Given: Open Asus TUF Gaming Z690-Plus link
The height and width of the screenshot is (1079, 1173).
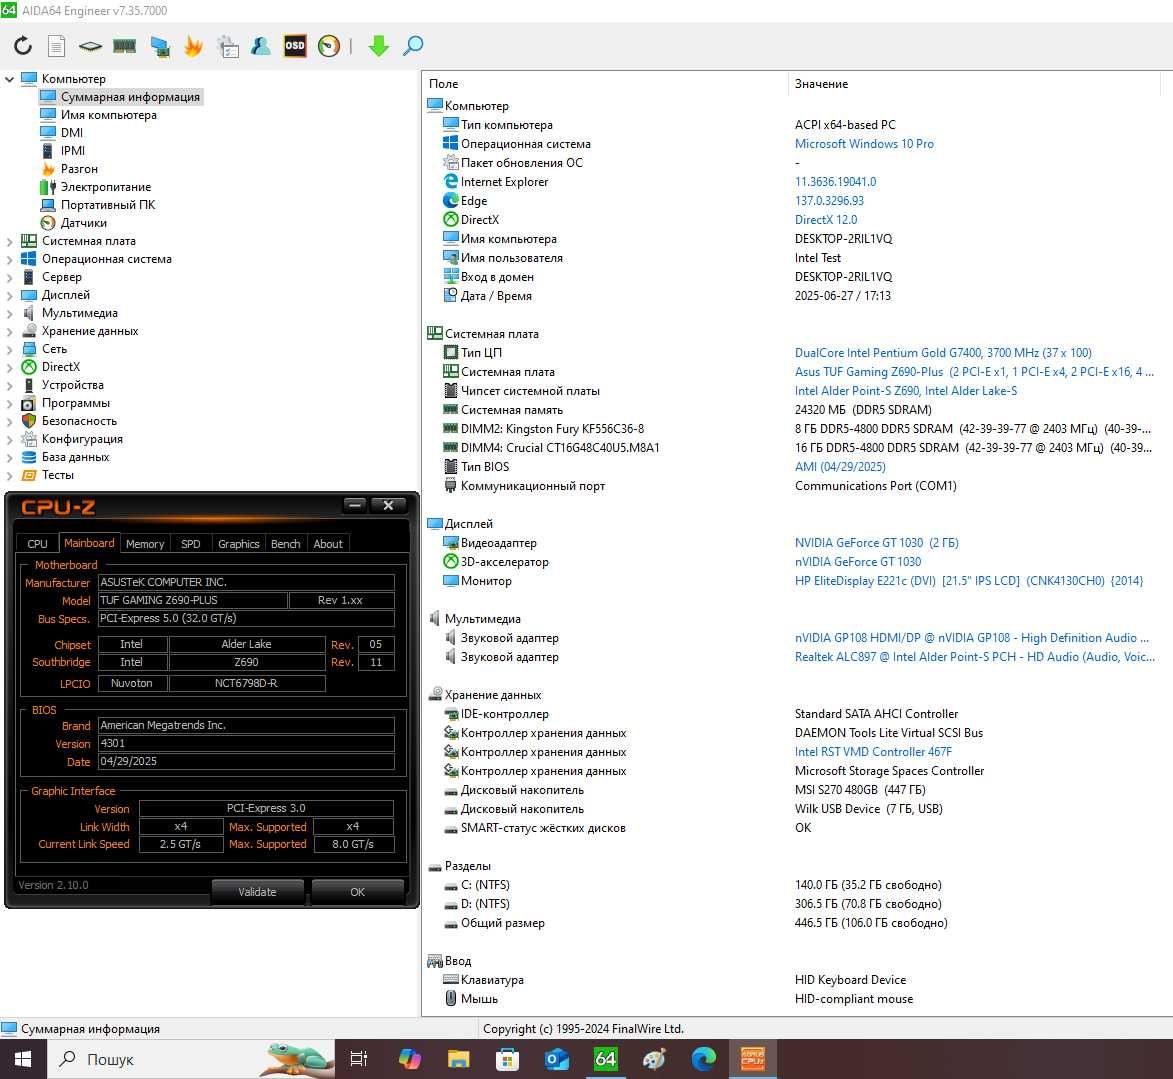Looking at the screenshot, I should point(974,372).
